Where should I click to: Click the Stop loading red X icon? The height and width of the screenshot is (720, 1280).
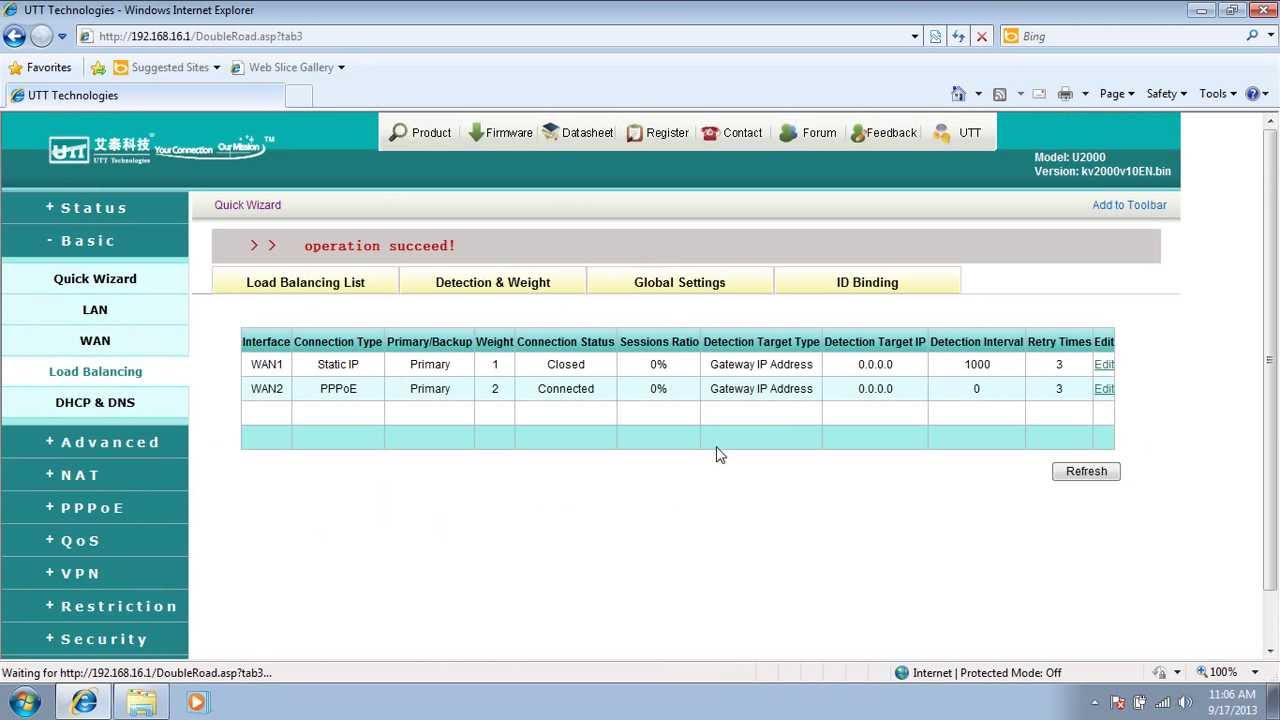[x=981, y=36]
